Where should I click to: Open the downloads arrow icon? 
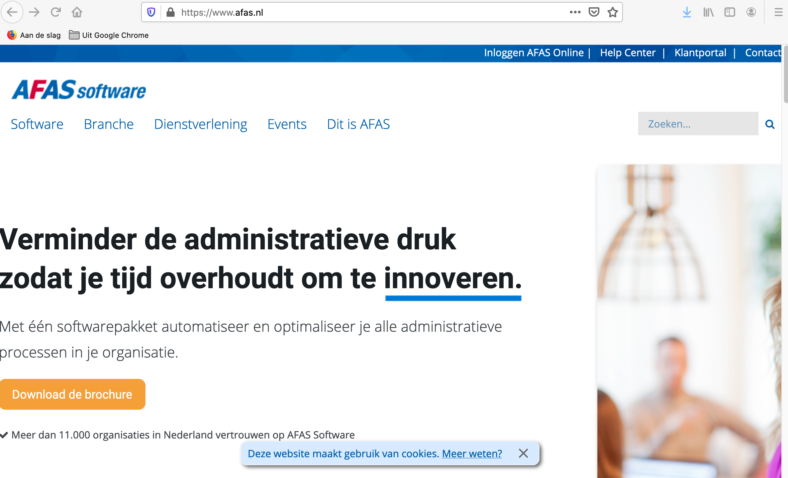pos(687,12)
